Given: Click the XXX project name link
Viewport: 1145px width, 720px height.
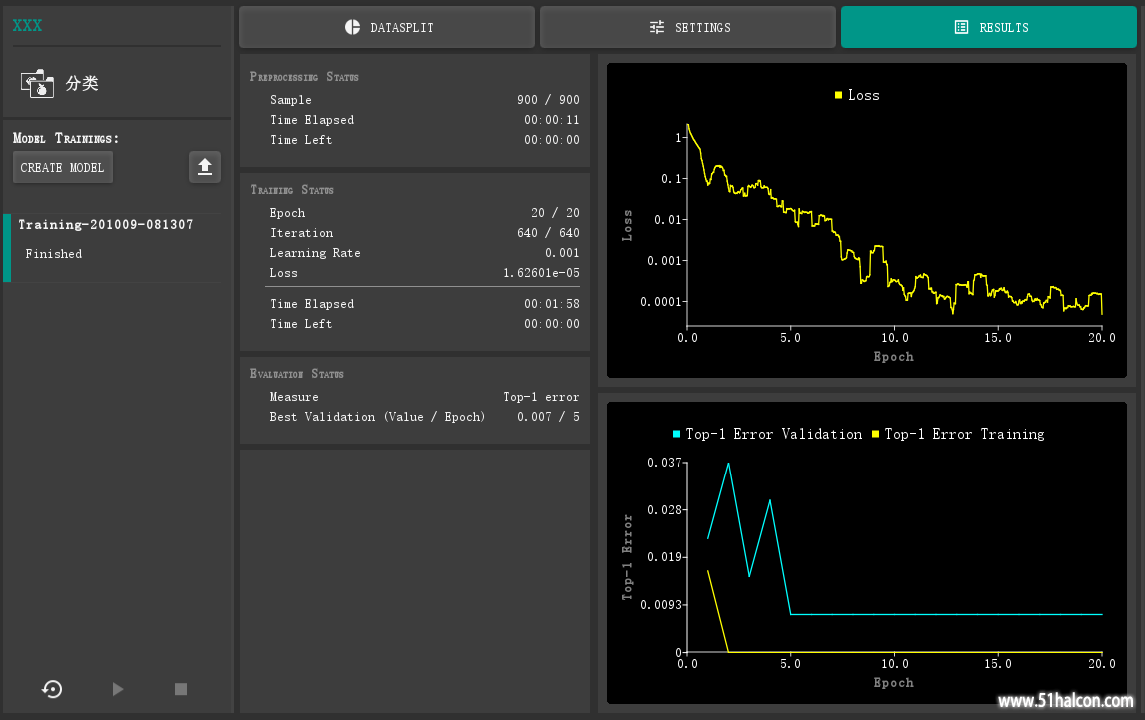Looking at the screenshot, I should (28, 26).
